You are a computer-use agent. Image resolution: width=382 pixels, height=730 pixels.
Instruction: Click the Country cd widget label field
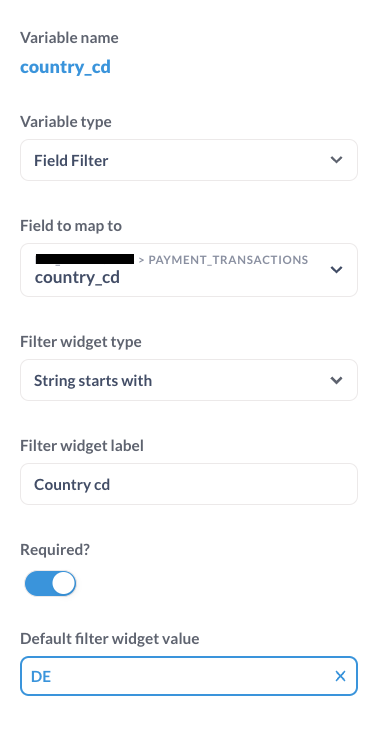[x=188, y=484]
